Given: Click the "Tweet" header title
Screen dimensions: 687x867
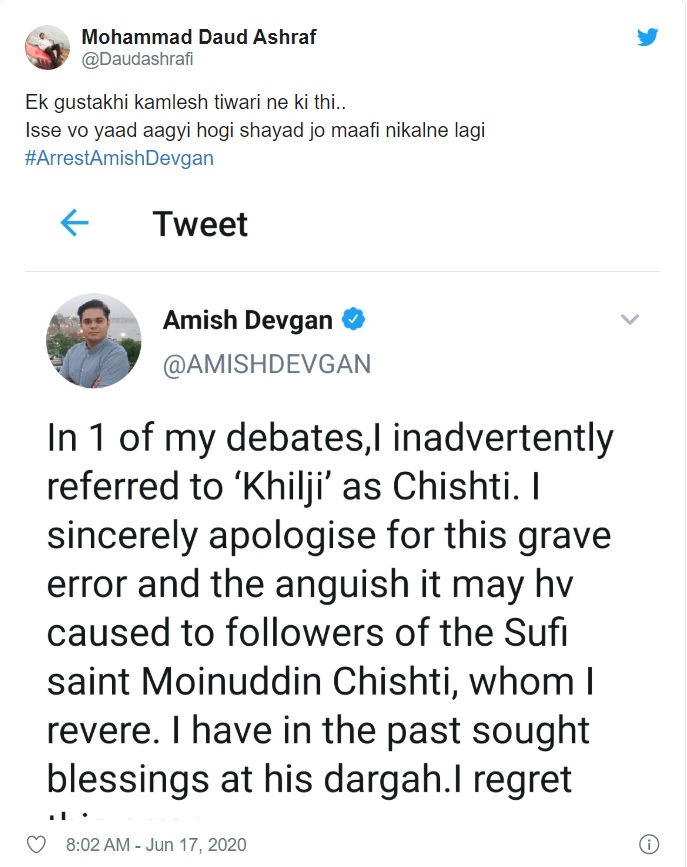Looking at the screenshot, I should (200, 223).
